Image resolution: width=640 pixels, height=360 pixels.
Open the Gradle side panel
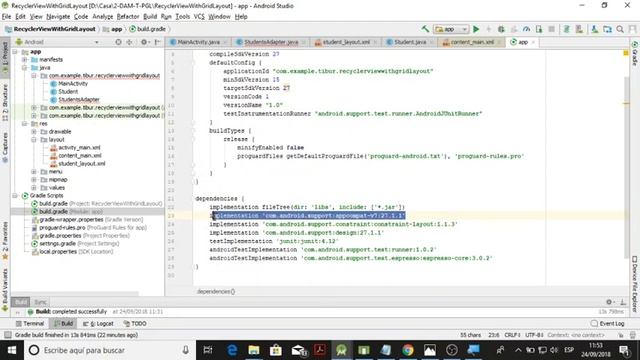(635, 53)
